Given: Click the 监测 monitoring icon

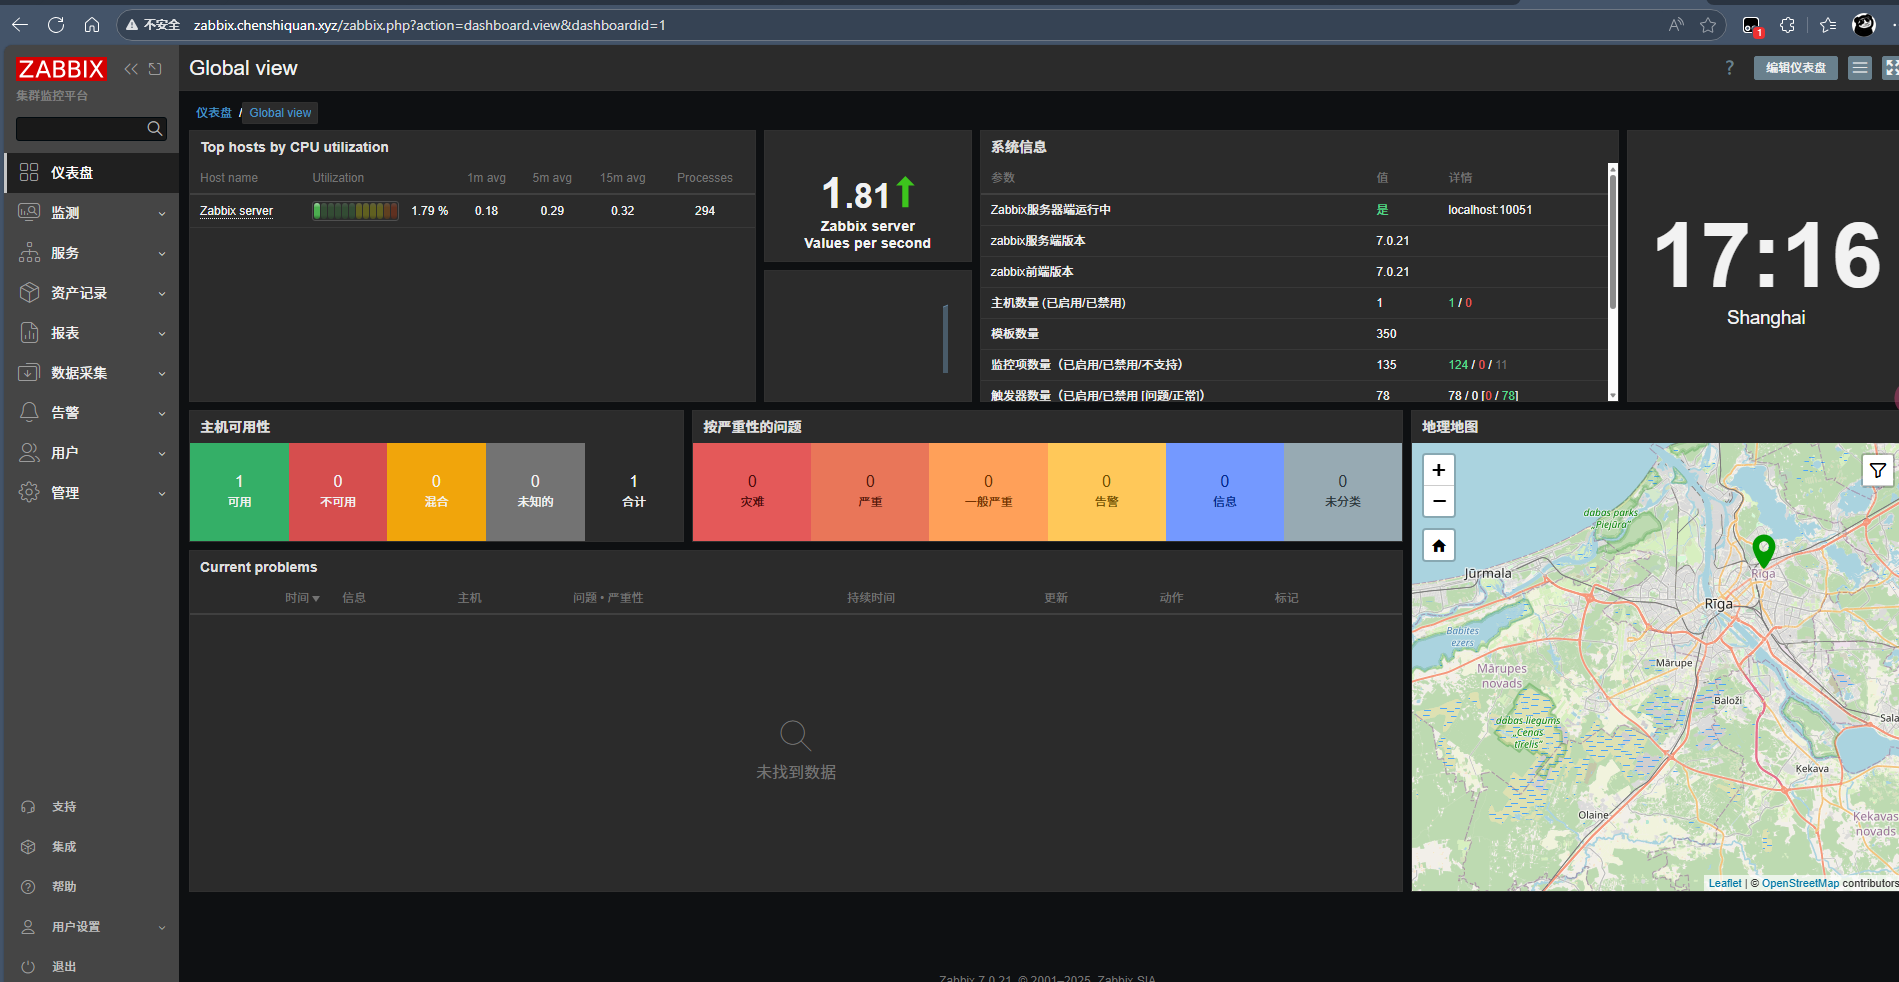Looking at the screenshot, I should pyautogui.click(x=29, y=212).
